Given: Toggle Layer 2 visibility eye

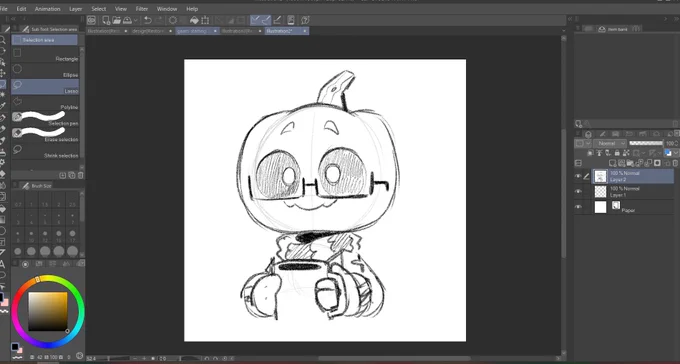Looking at the screenshot, I should (578, 176).
